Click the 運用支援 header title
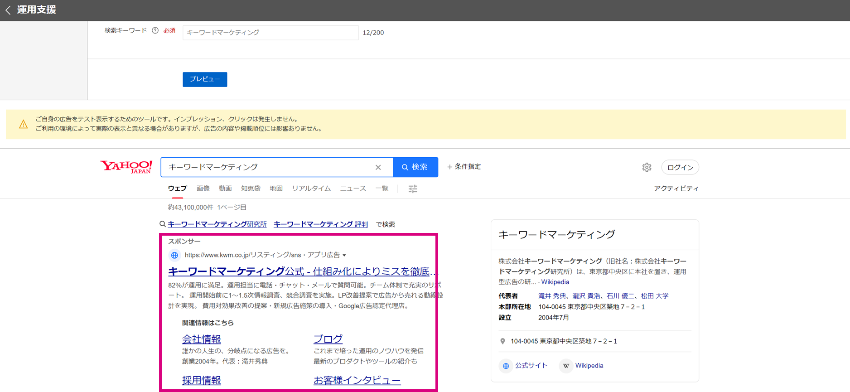This screenshot has height=392, width=850. 36,10
